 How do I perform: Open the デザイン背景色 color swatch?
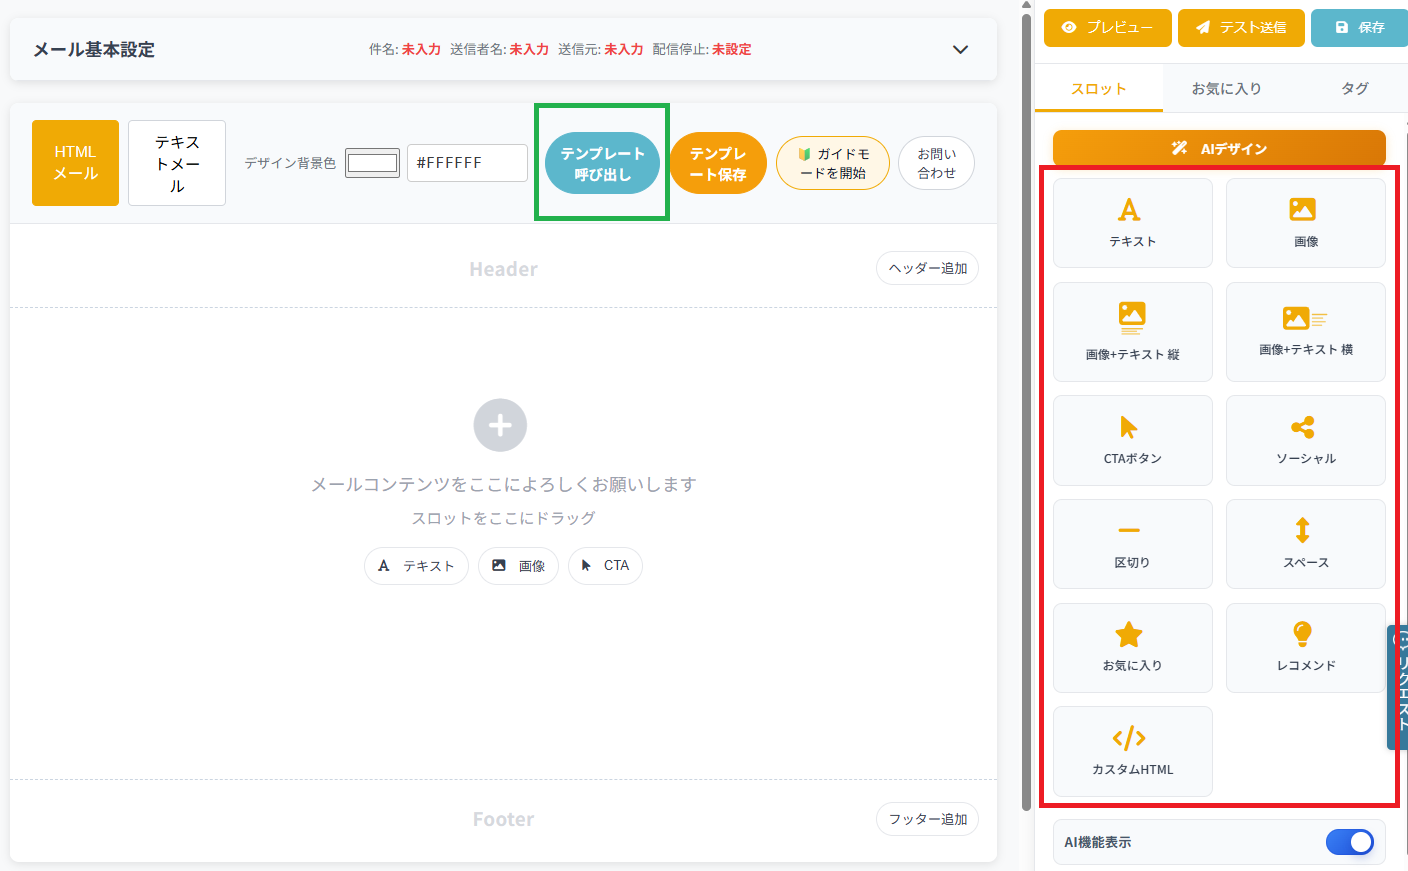[371, 162]
